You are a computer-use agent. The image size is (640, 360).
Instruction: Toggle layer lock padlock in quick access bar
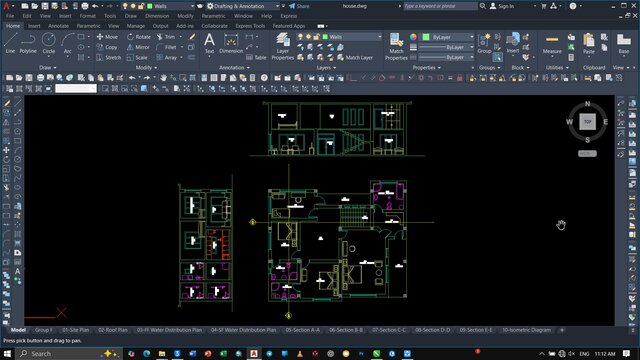point(141,6)
